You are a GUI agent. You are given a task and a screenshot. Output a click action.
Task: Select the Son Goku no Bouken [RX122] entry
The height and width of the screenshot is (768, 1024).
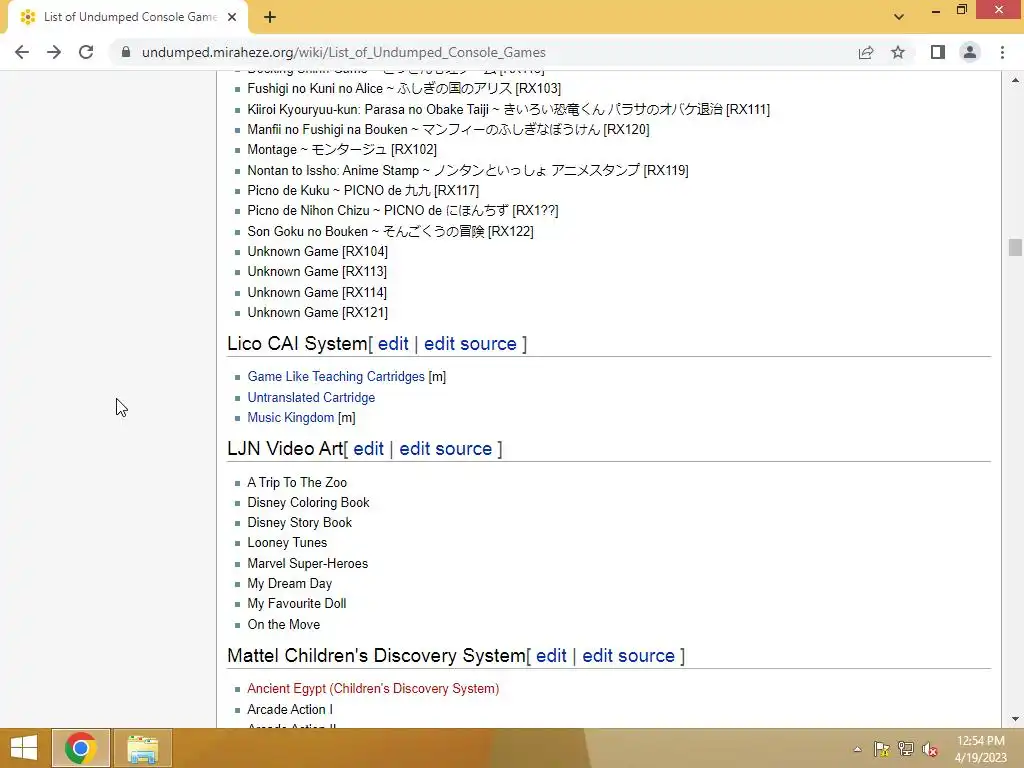click(391, 232)
